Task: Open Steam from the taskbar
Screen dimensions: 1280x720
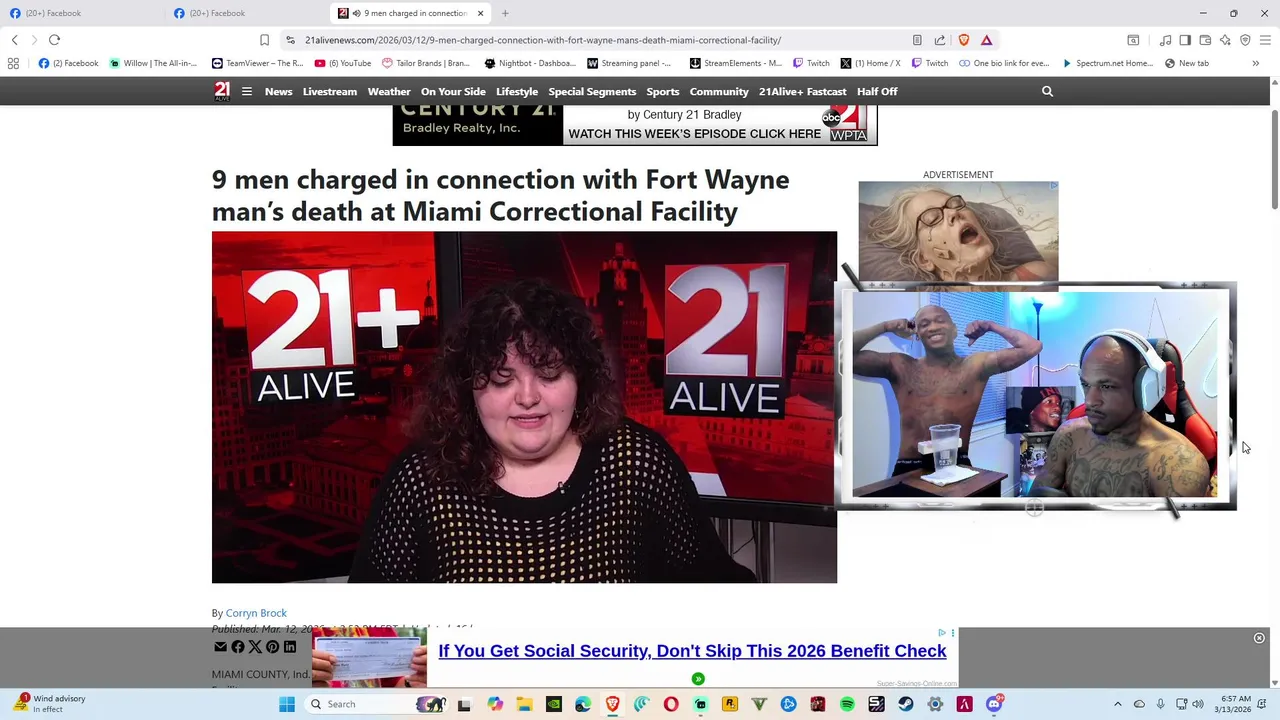Action: 906,704
